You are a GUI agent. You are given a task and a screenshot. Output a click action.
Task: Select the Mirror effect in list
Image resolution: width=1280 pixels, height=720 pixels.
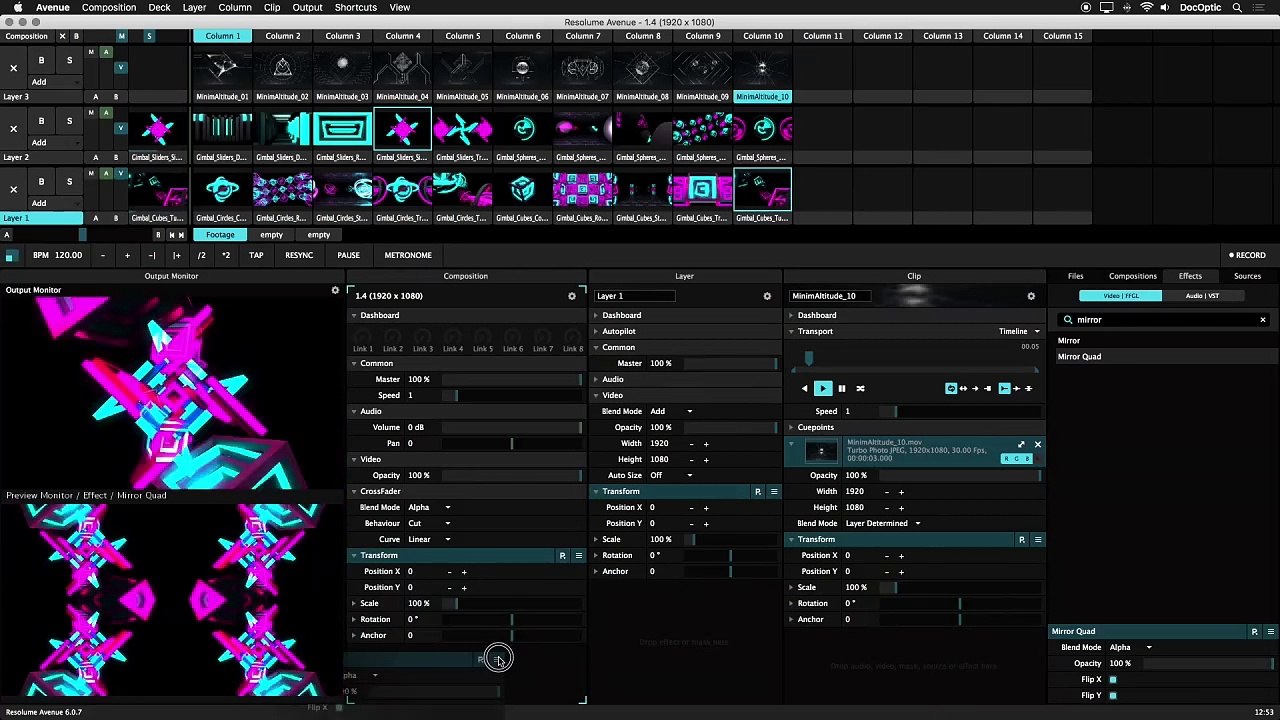(x=1069, y=341)
